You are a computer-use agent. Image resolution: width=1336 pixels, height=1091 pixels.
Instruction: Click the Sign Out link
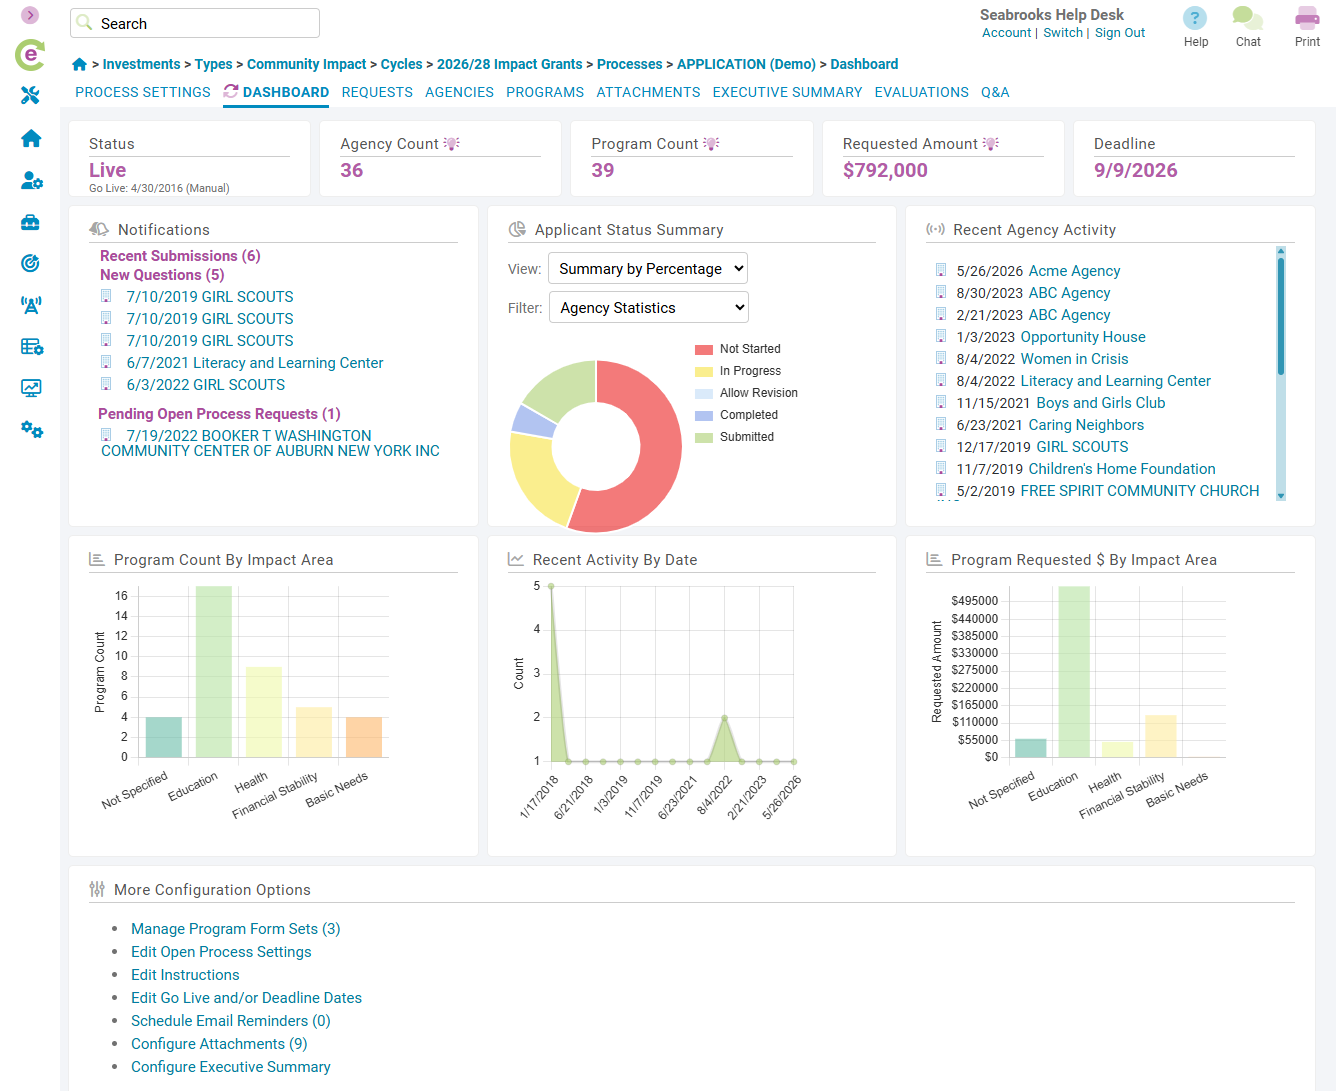pos(1120,33)
